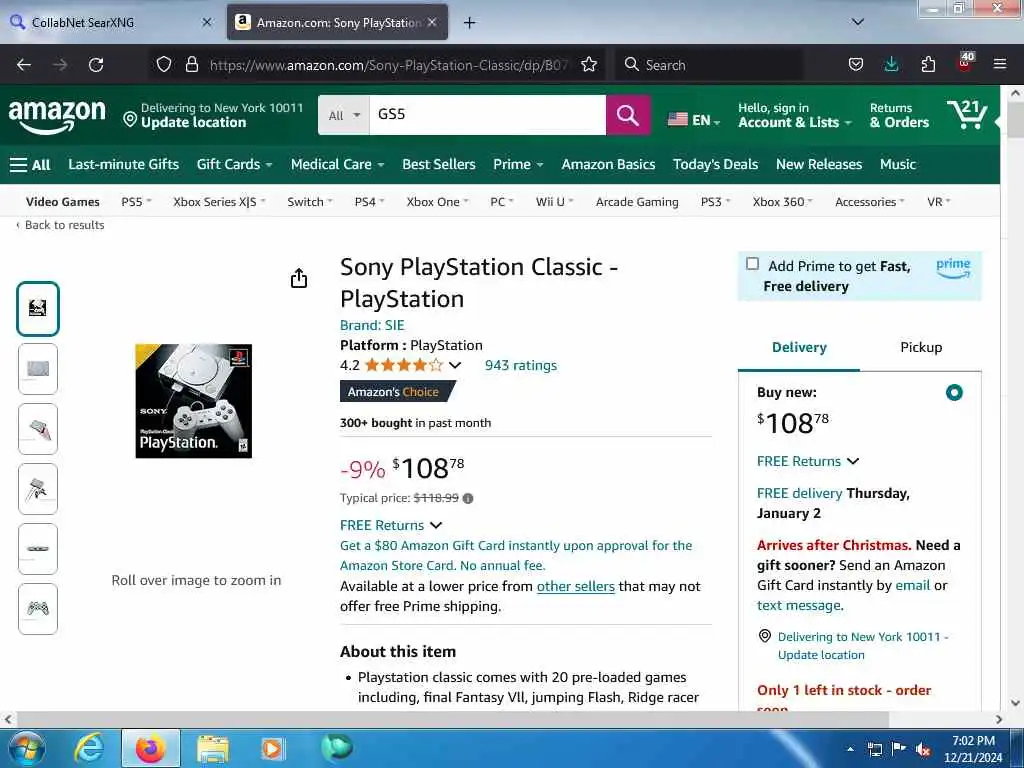Open the PS5 category dropdown
Viewport: 1024px width, 768px height.
(136, 202)
